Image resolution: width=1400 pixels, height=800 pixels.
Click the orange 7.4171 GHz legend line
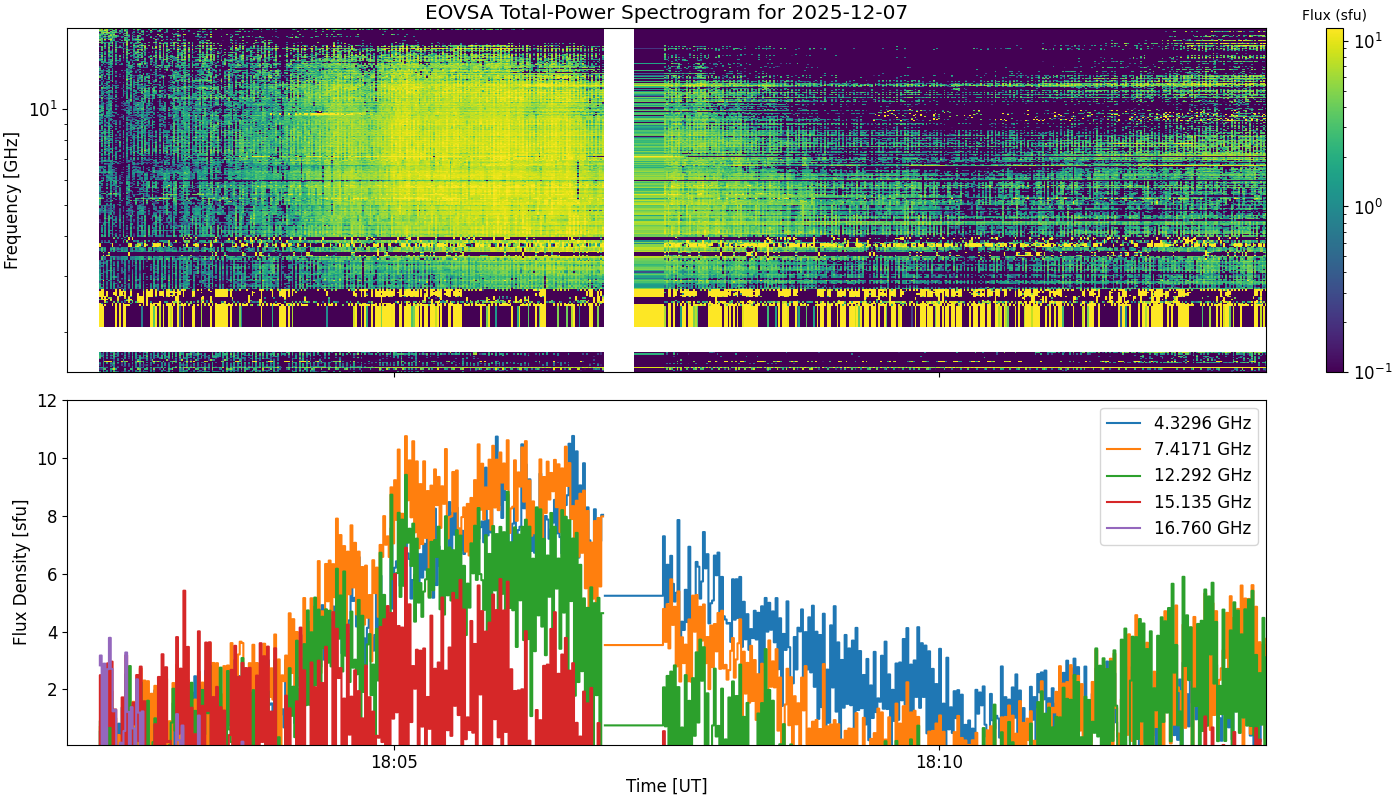click(1126, 450)
